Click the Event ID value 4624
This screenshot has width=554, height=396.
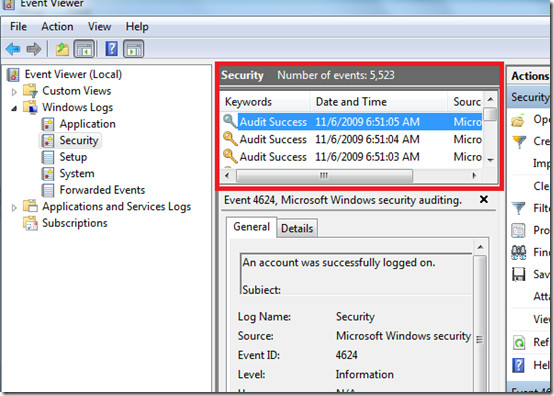pyautogui.click(x=347, y=355)
